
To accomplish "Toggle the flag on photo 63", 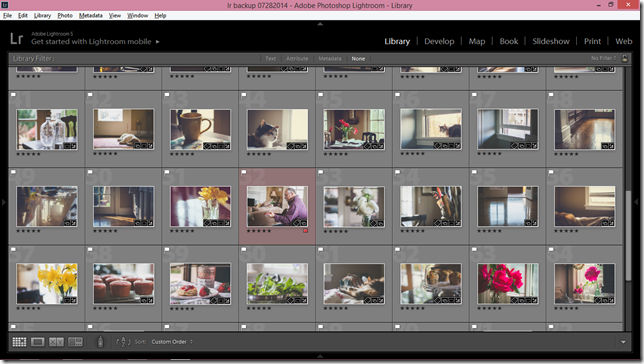I will [474, 249].
